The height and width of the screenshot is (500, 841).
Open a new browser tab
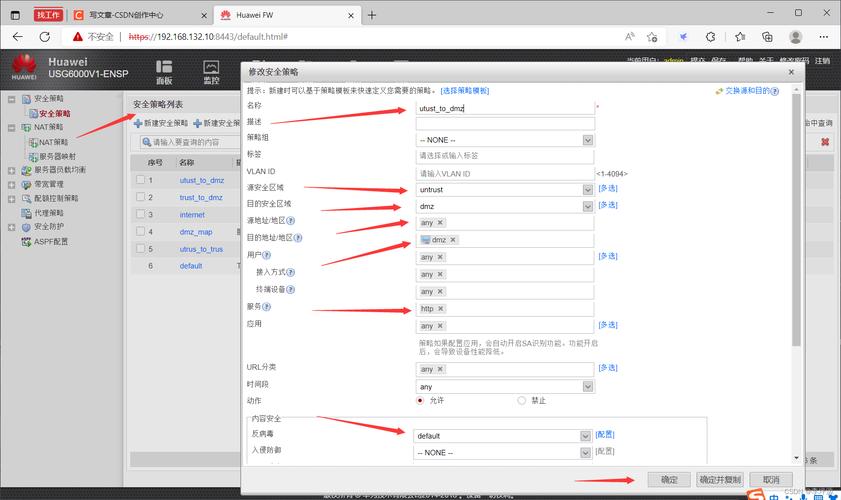pyautogui.click(x=372, y=15)
